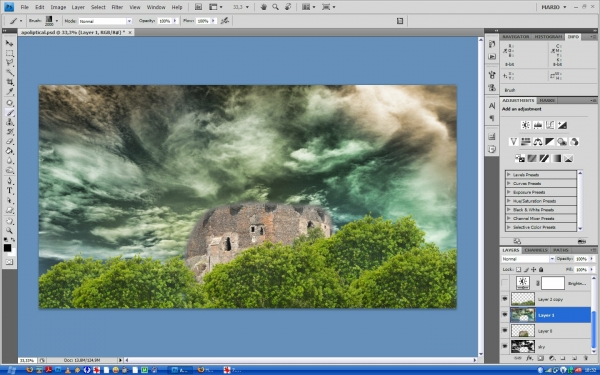Viewport: 600px width, 375px height.
Task: Click the Brightness/Contrast adjustment icon
Action: (525, 125)
